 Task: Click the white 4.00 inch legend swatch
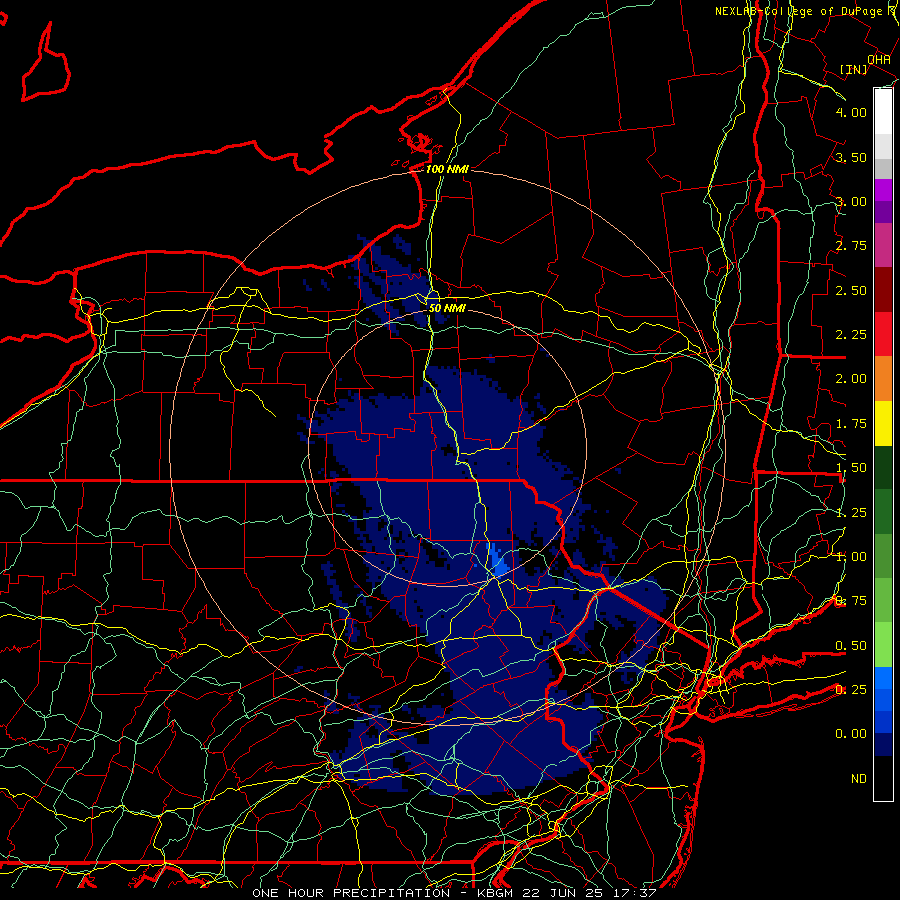(883, 112)
